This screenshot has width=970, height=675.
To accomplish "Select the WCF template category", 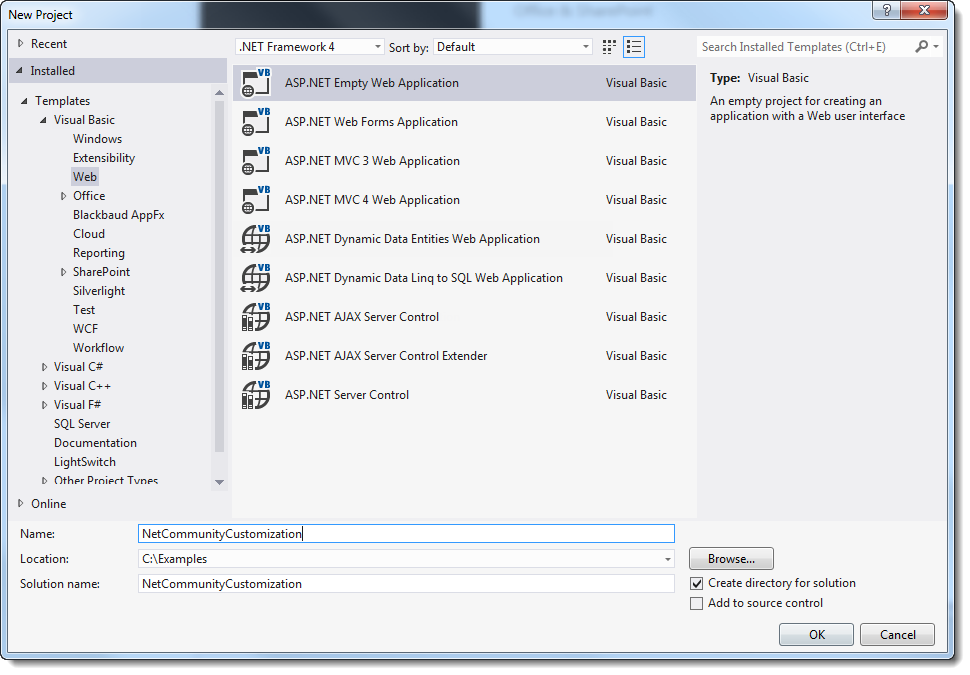I will 85,329.
